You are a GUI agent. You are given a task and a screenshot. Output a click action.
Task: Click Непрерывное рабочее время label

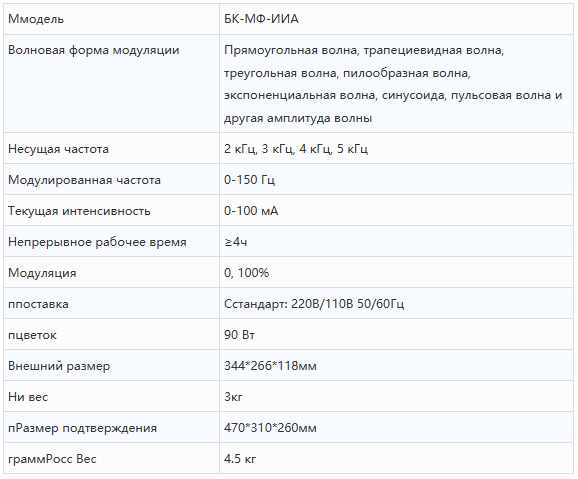pyautogui.click(x=97, y=242)
